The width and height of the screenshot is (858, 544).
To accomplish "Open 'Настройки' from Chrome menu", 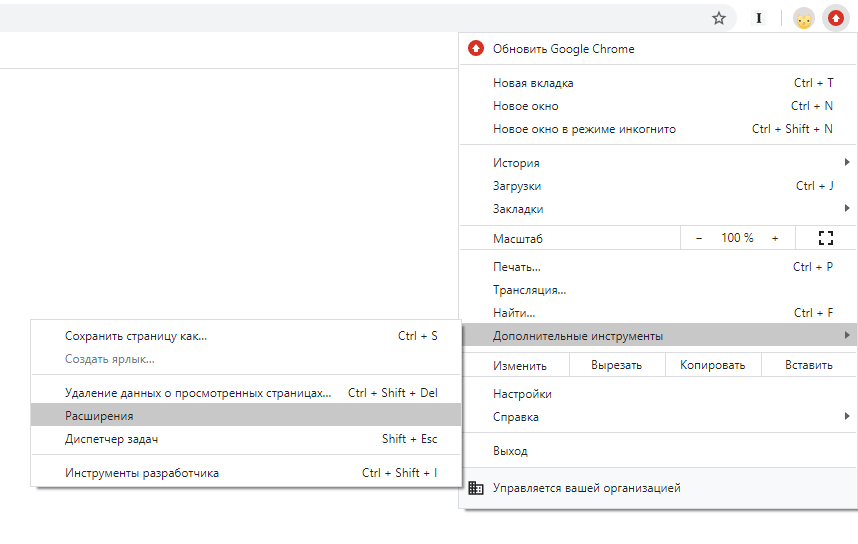I will 522,394.
